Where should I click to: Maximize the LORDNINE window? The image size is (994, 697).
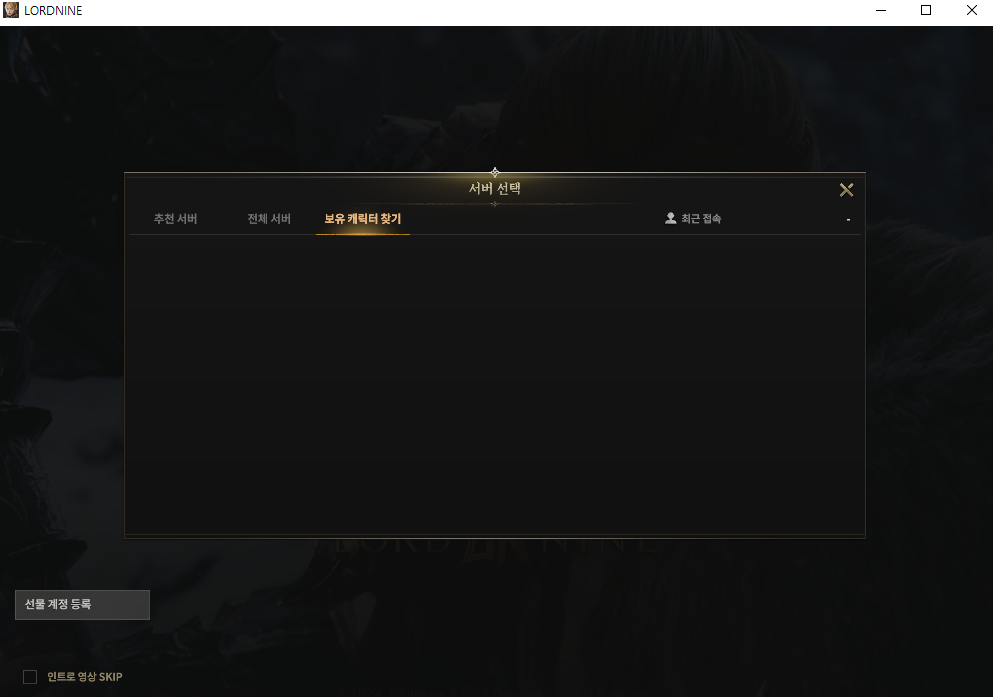pyautogui.click(x=926, y=10)
